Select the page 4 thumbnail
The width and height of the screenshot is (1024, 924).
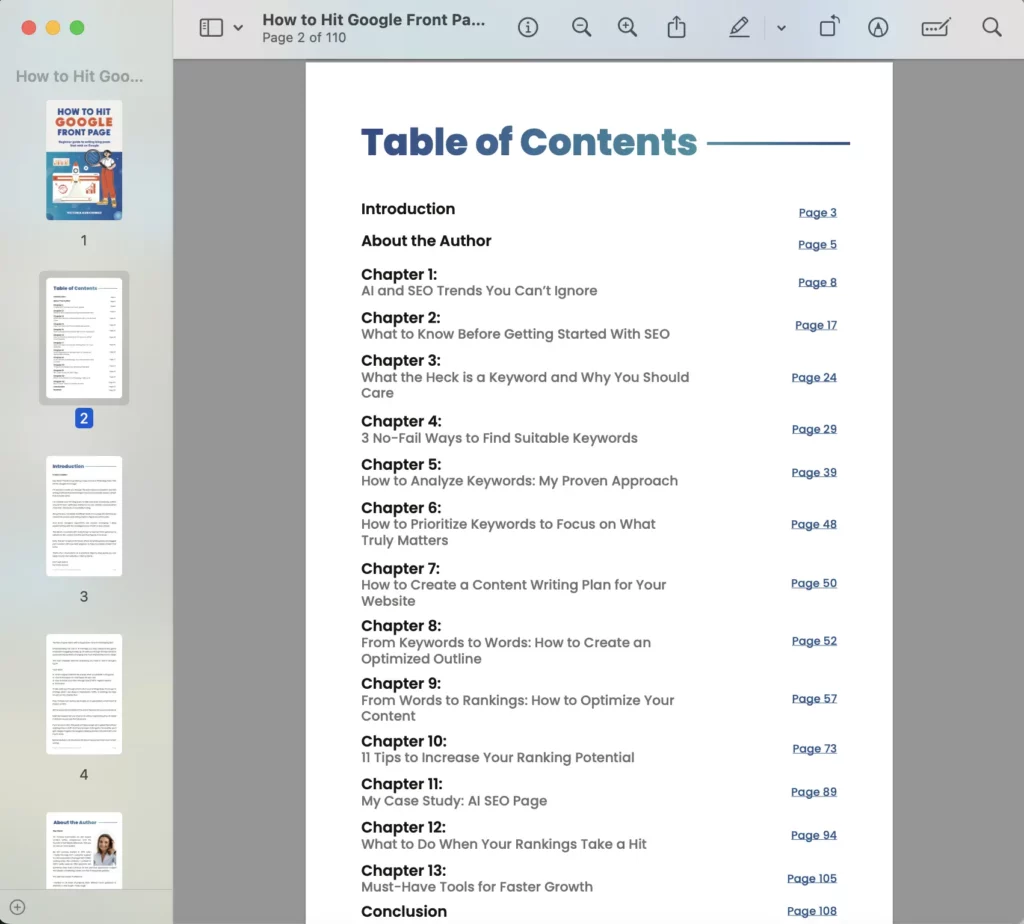click(84, 693)
